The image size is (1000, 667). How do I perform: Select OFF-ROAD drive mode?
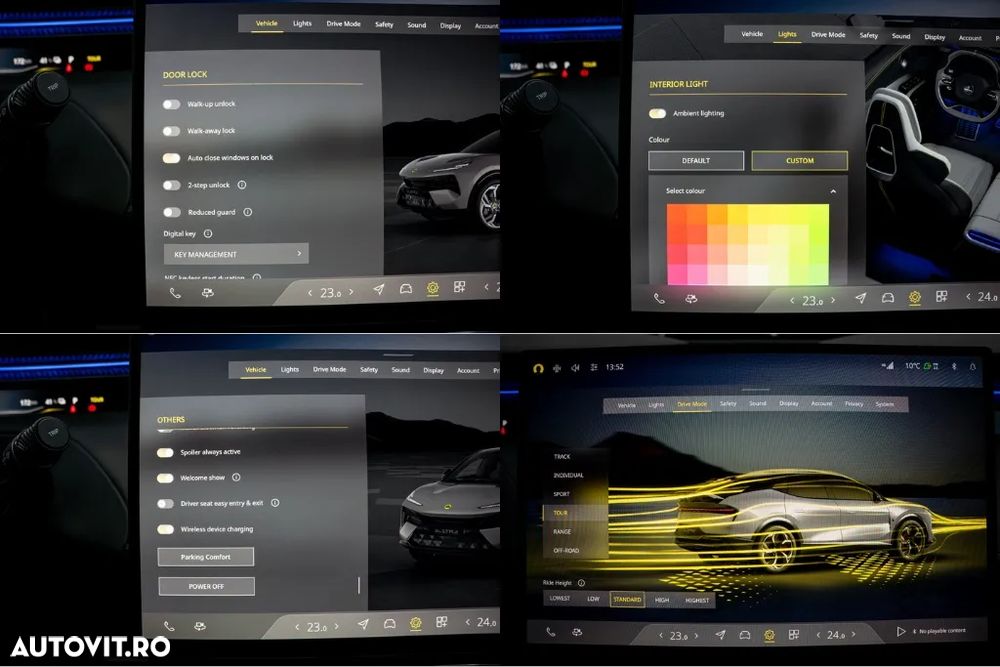pos(566,550)
